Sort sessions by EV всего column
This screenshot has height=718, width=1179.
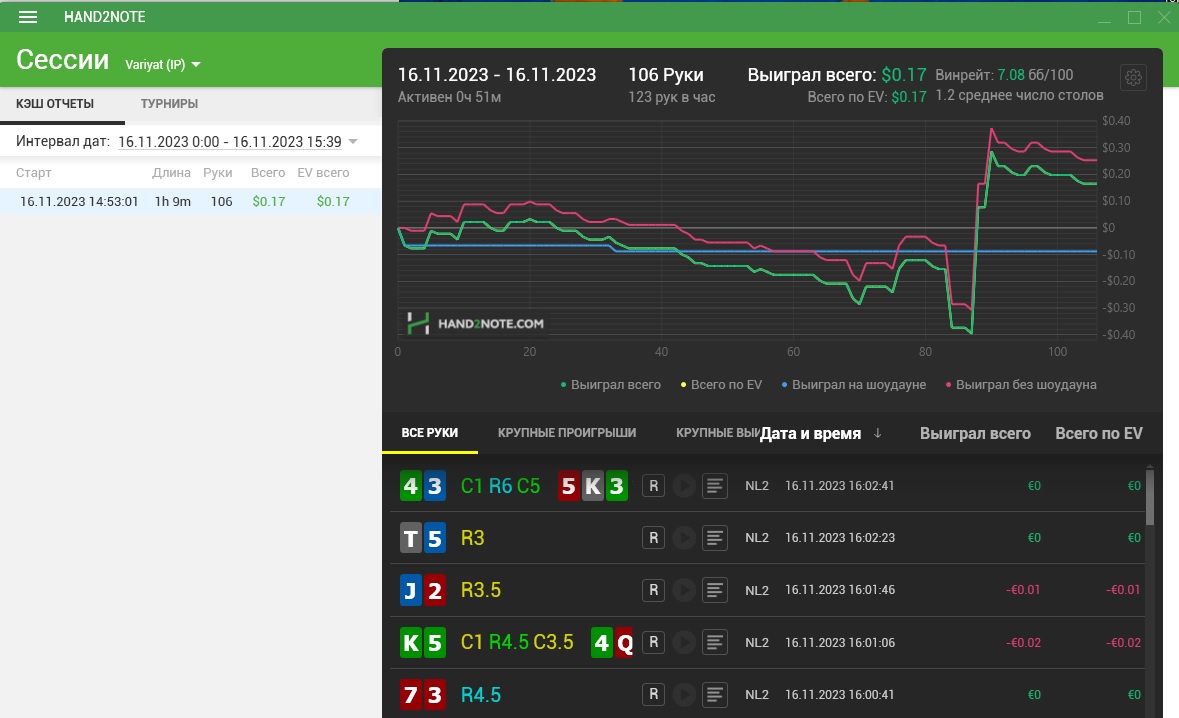(x=323, y=172)
